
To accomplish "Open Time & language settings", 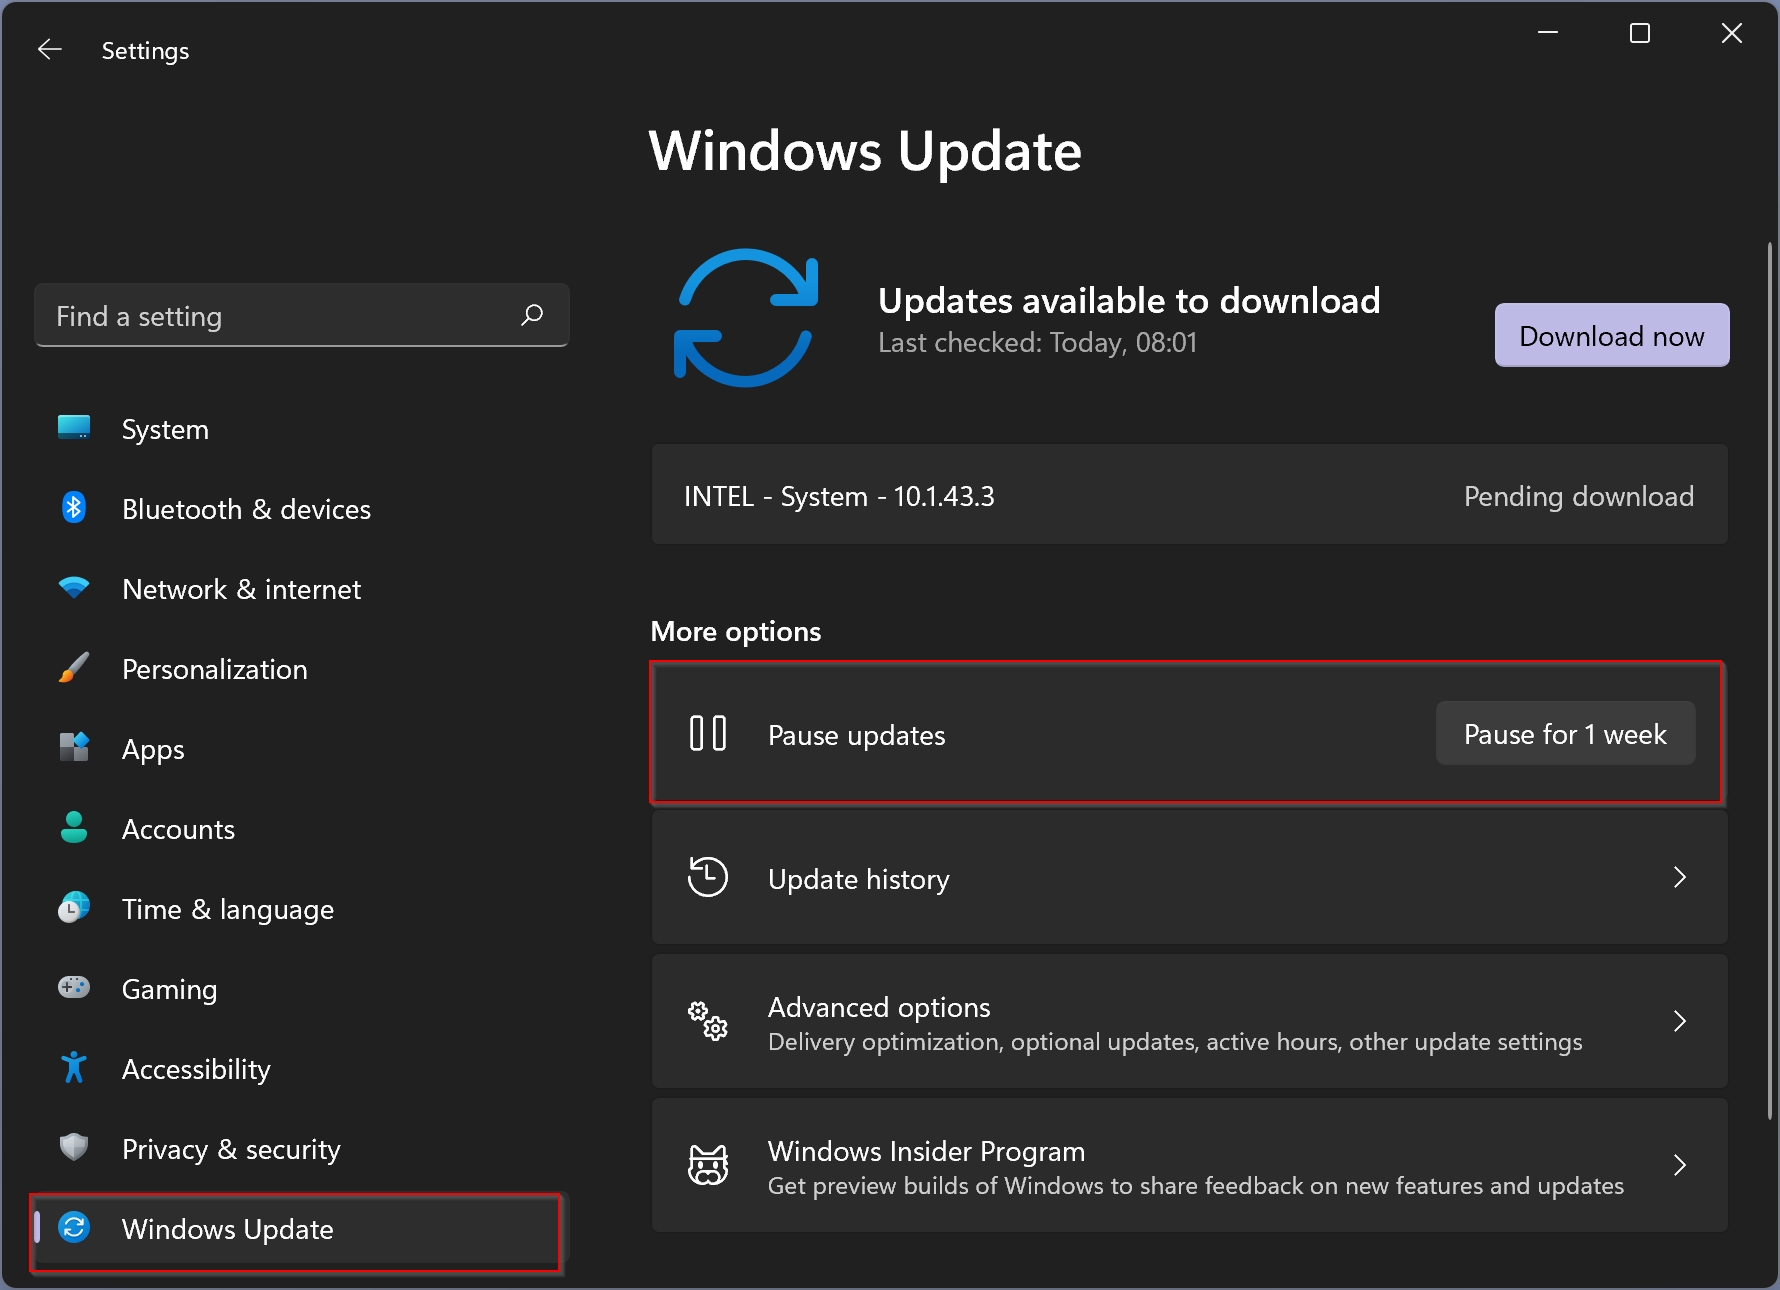I will click(x=300, y=909).
